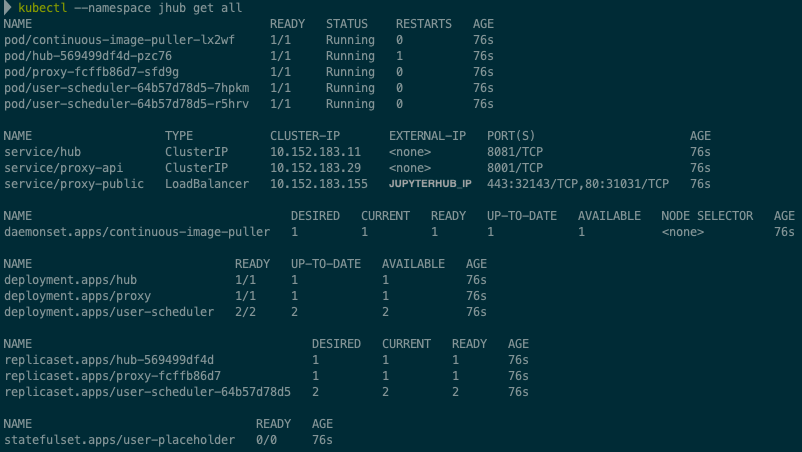Select daemonset.apps/continuous-image-puller name
The height and width of the screenshot is (452, 802).
(137, 232)
